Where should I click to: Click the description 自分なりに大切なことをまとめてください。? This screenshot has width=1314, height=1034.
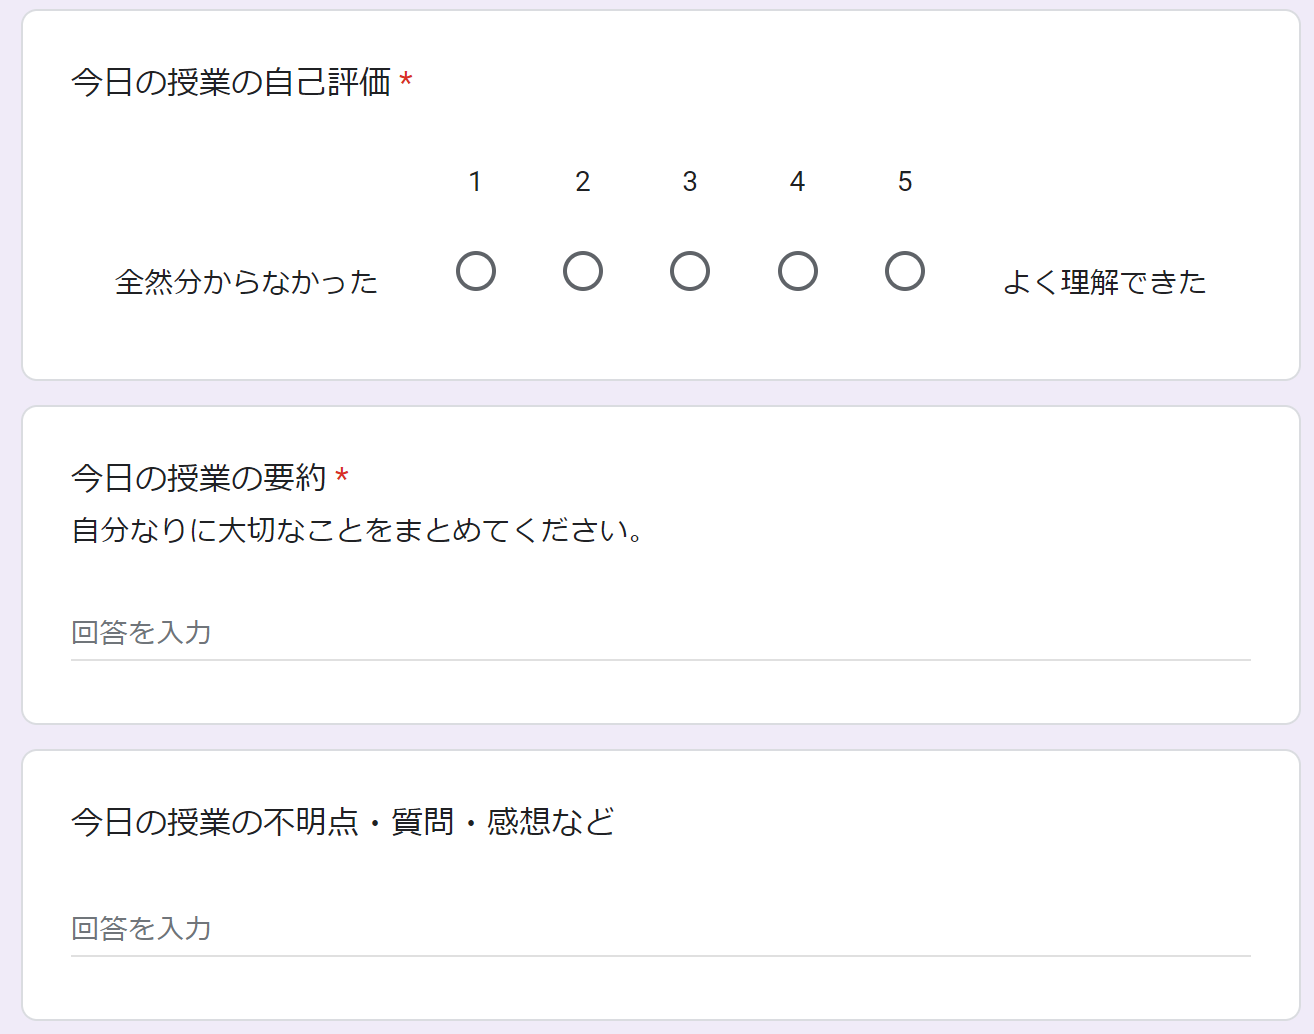(x=357, y=529)
